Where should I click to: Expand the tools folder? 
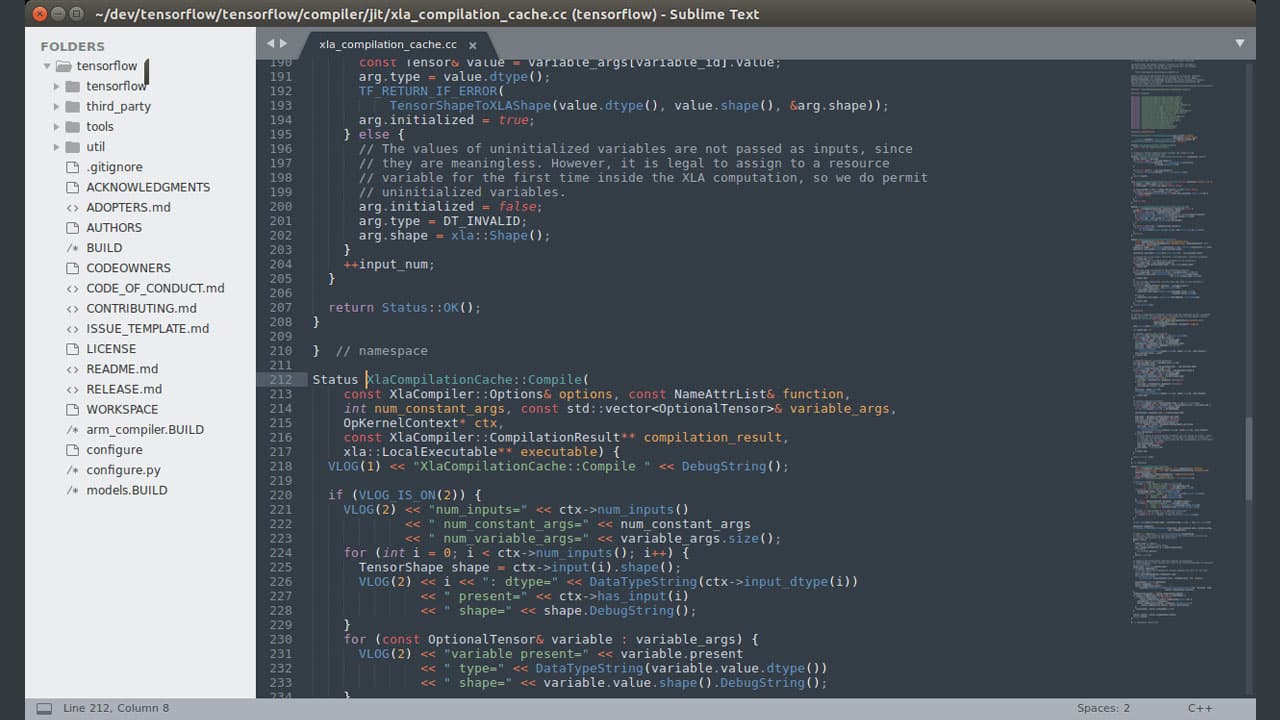57,126
